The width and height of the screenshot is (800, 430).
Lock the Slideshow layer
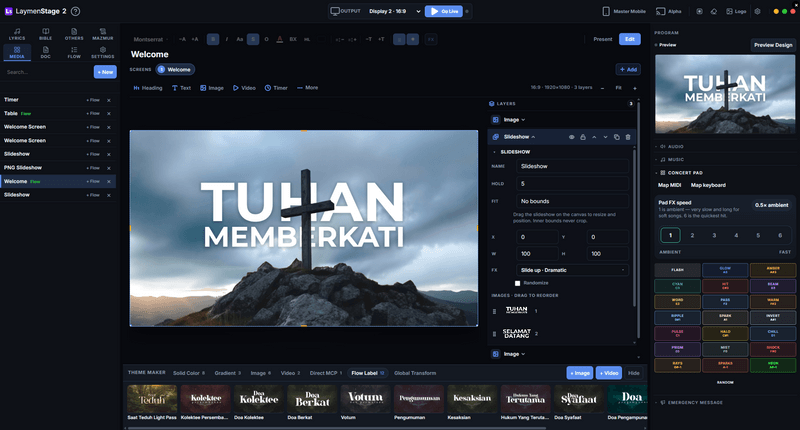583,137
